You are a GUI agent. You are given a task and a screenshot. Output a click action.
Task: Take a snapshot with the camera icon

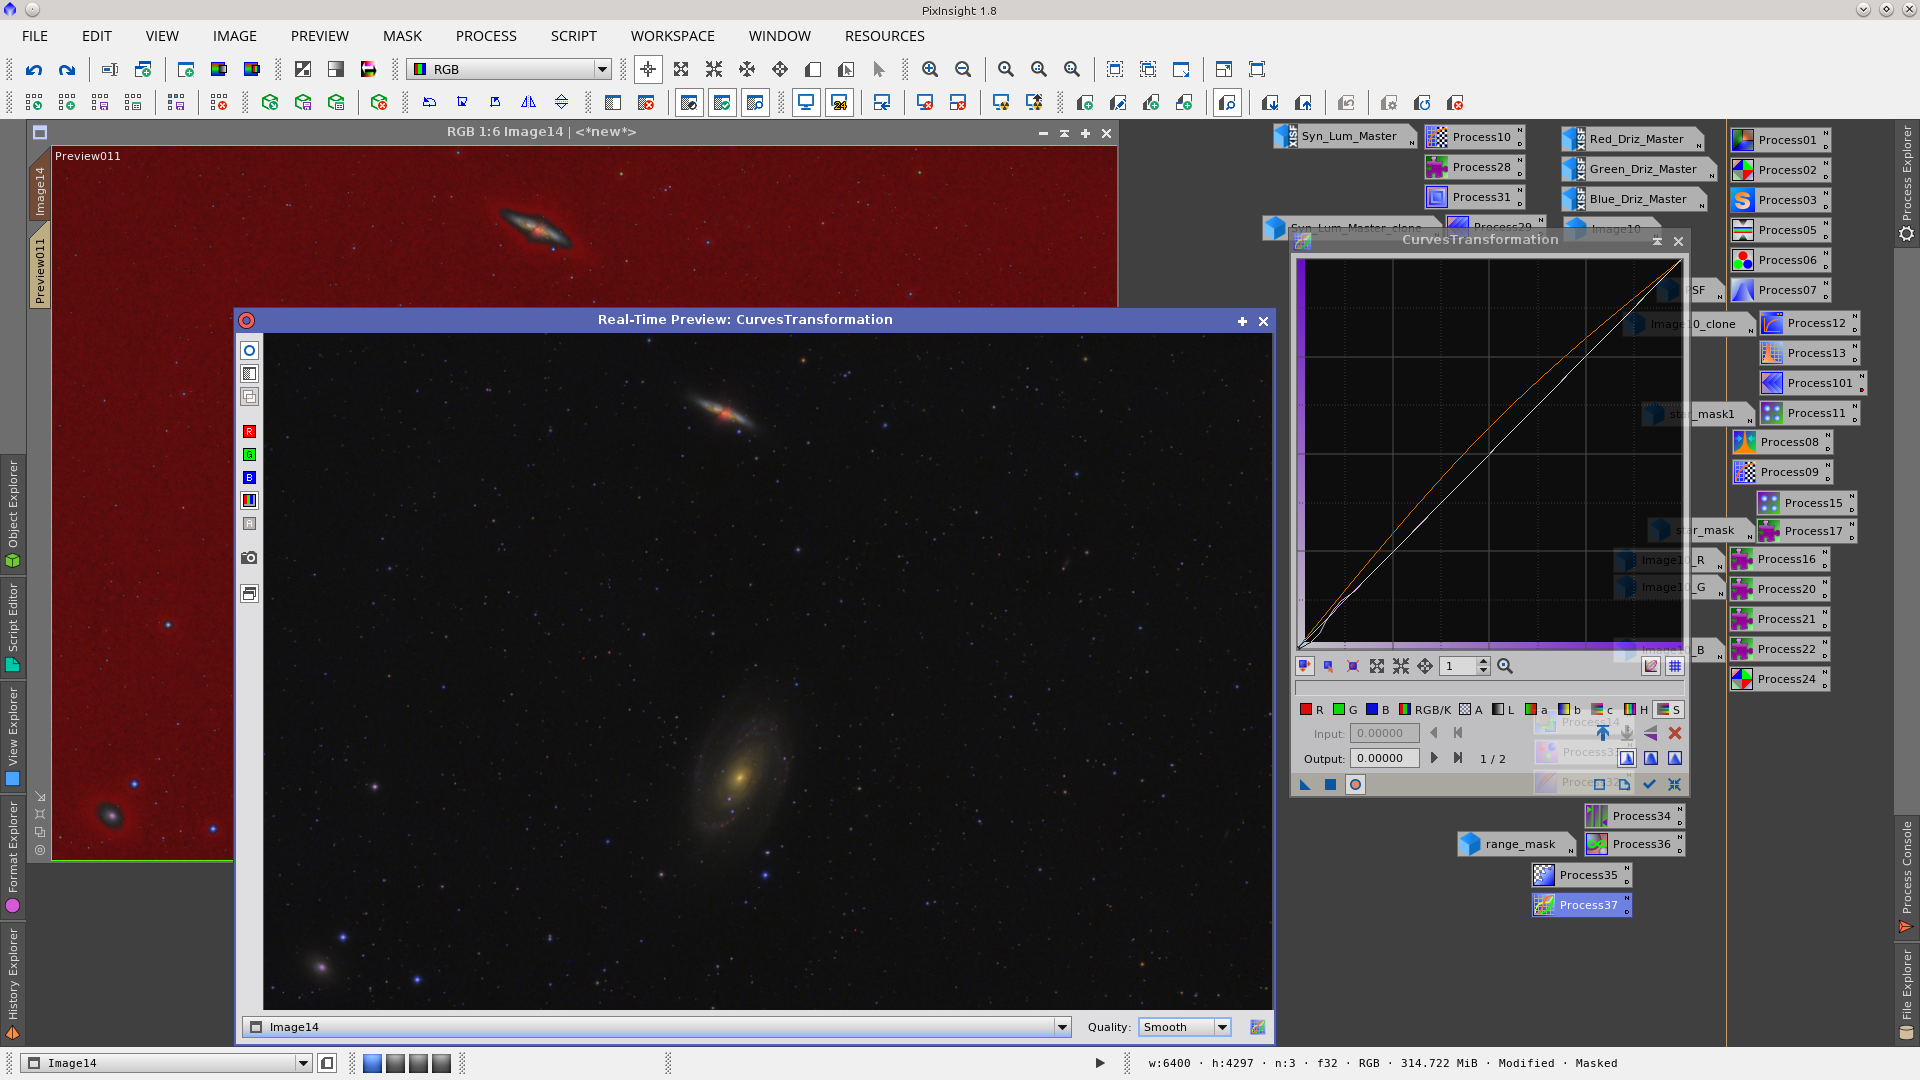coord(249,558)
